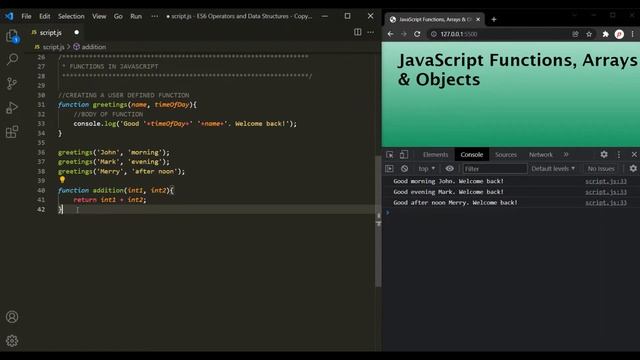
Task: Close the DevTools panel
Action: (634, 154)
